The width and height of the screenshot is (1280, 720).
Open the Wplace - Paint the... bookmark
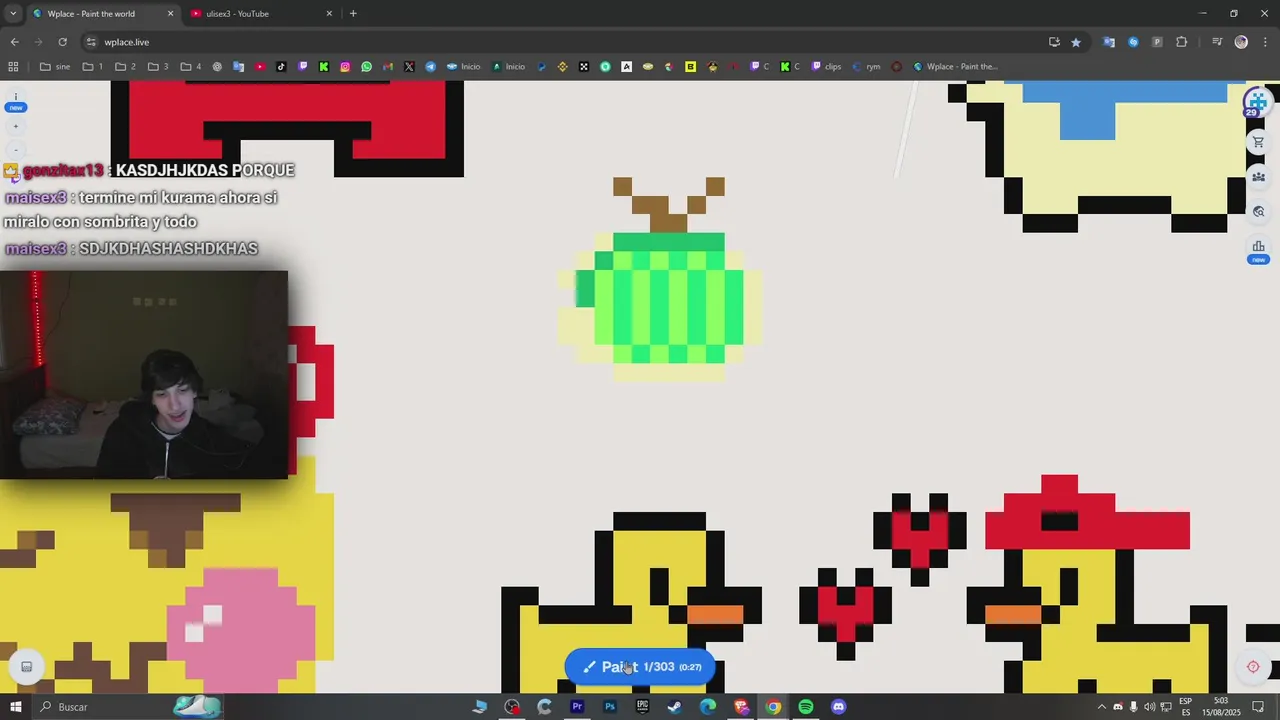[x=955, y=67]
